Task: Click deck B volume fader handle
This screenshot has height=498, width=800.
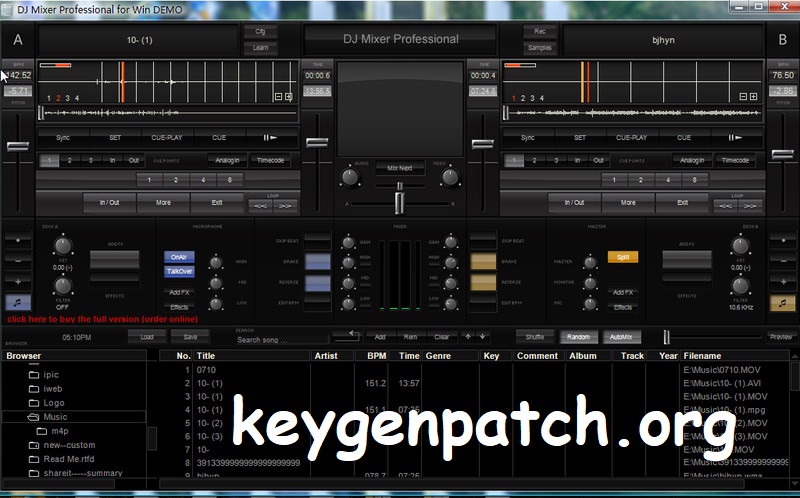Action: [483, 143]
